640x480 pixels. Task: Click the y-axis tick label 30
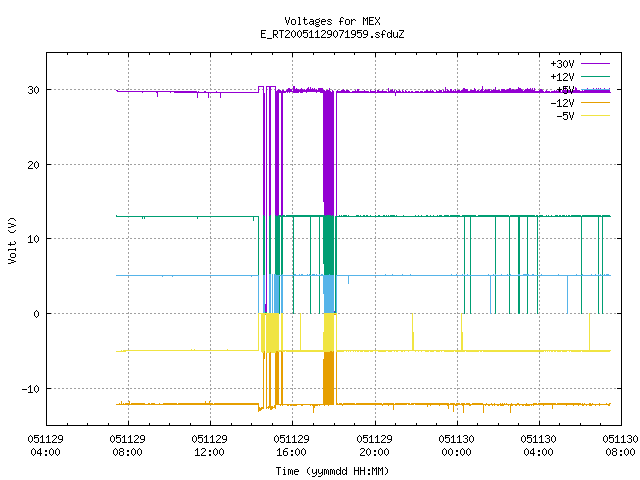33,90
